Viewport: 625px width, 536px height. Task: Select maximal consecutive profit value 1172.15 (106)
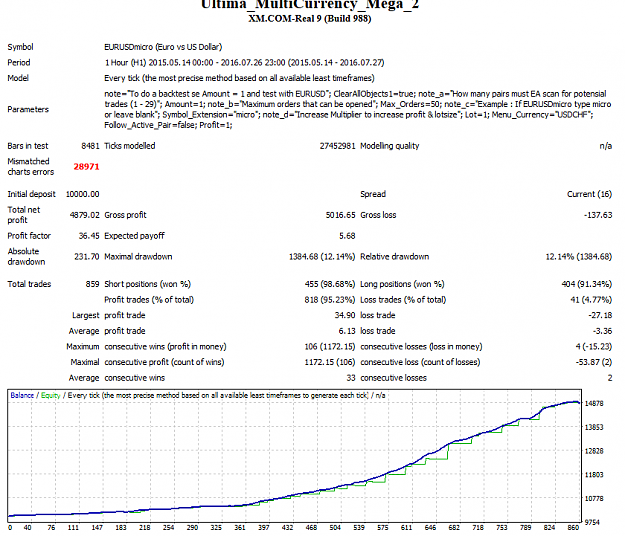(330, 362)
